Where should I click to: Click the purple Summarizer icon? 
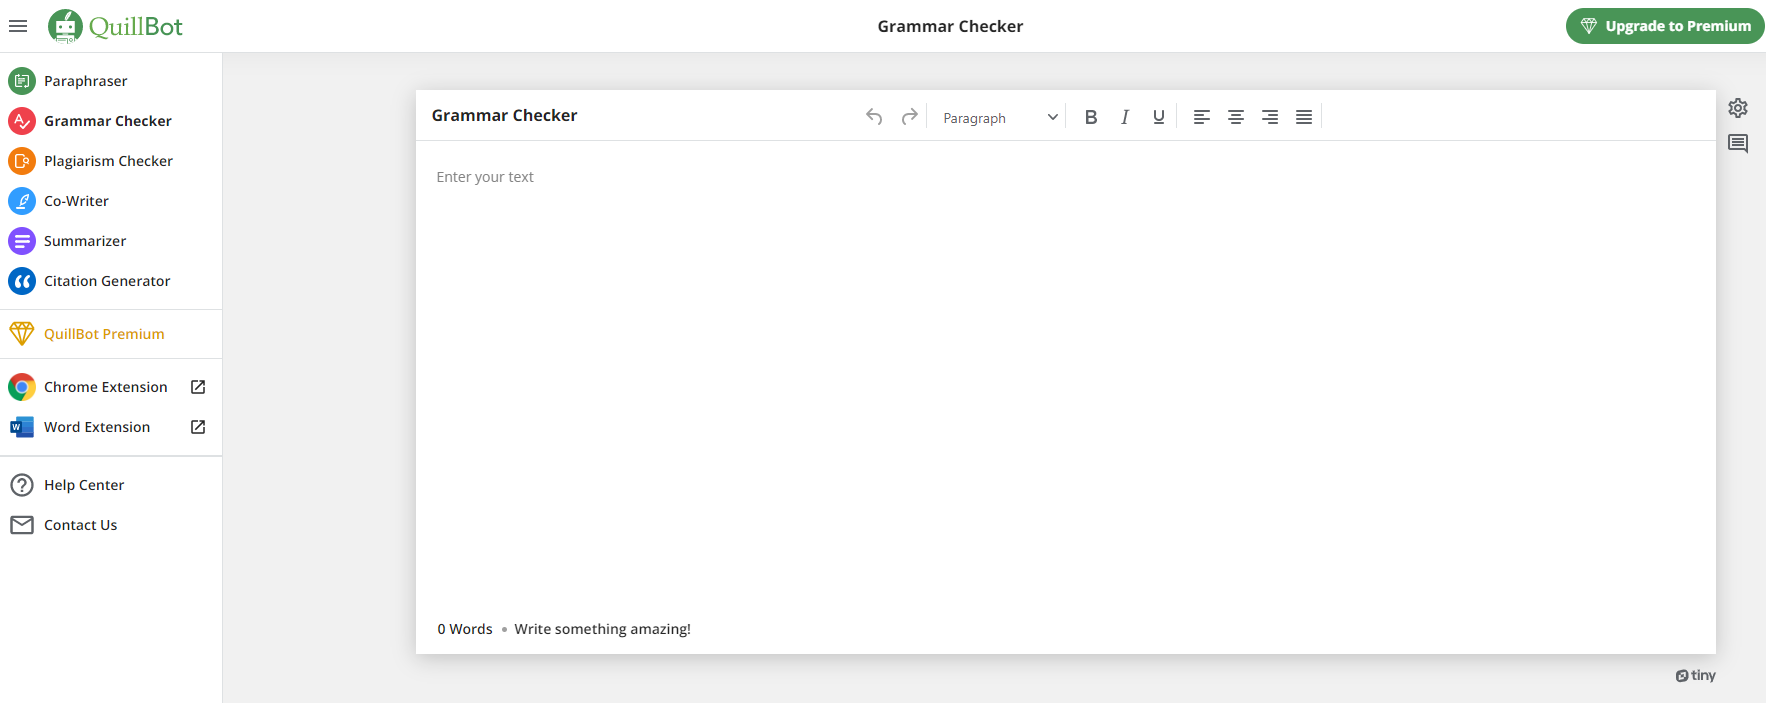tap(22, 241)
